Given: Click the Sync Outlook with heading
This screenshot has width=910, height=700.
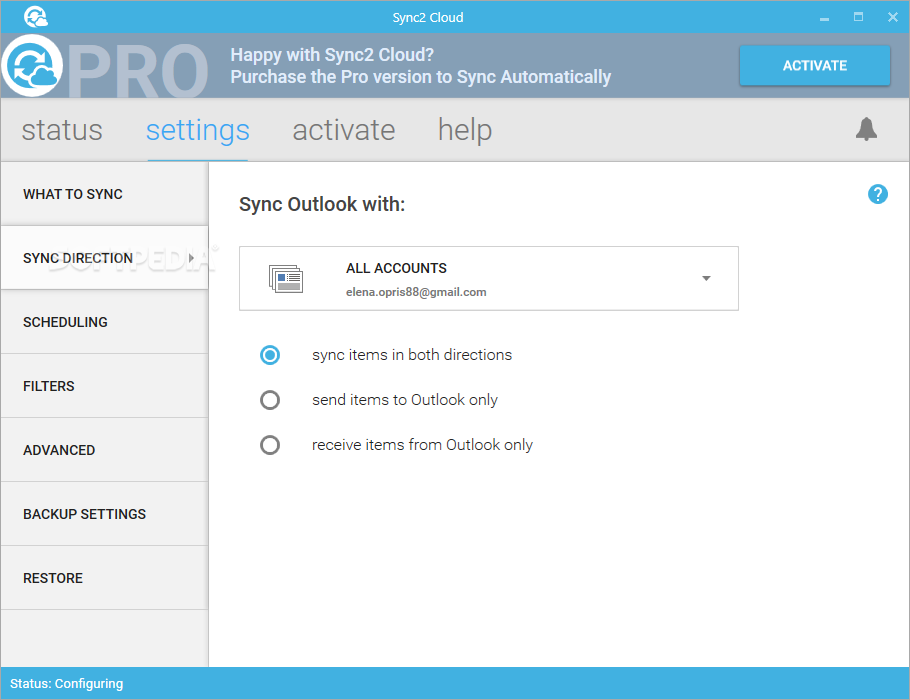Looking at the screenshot, I should click(322, 204).
